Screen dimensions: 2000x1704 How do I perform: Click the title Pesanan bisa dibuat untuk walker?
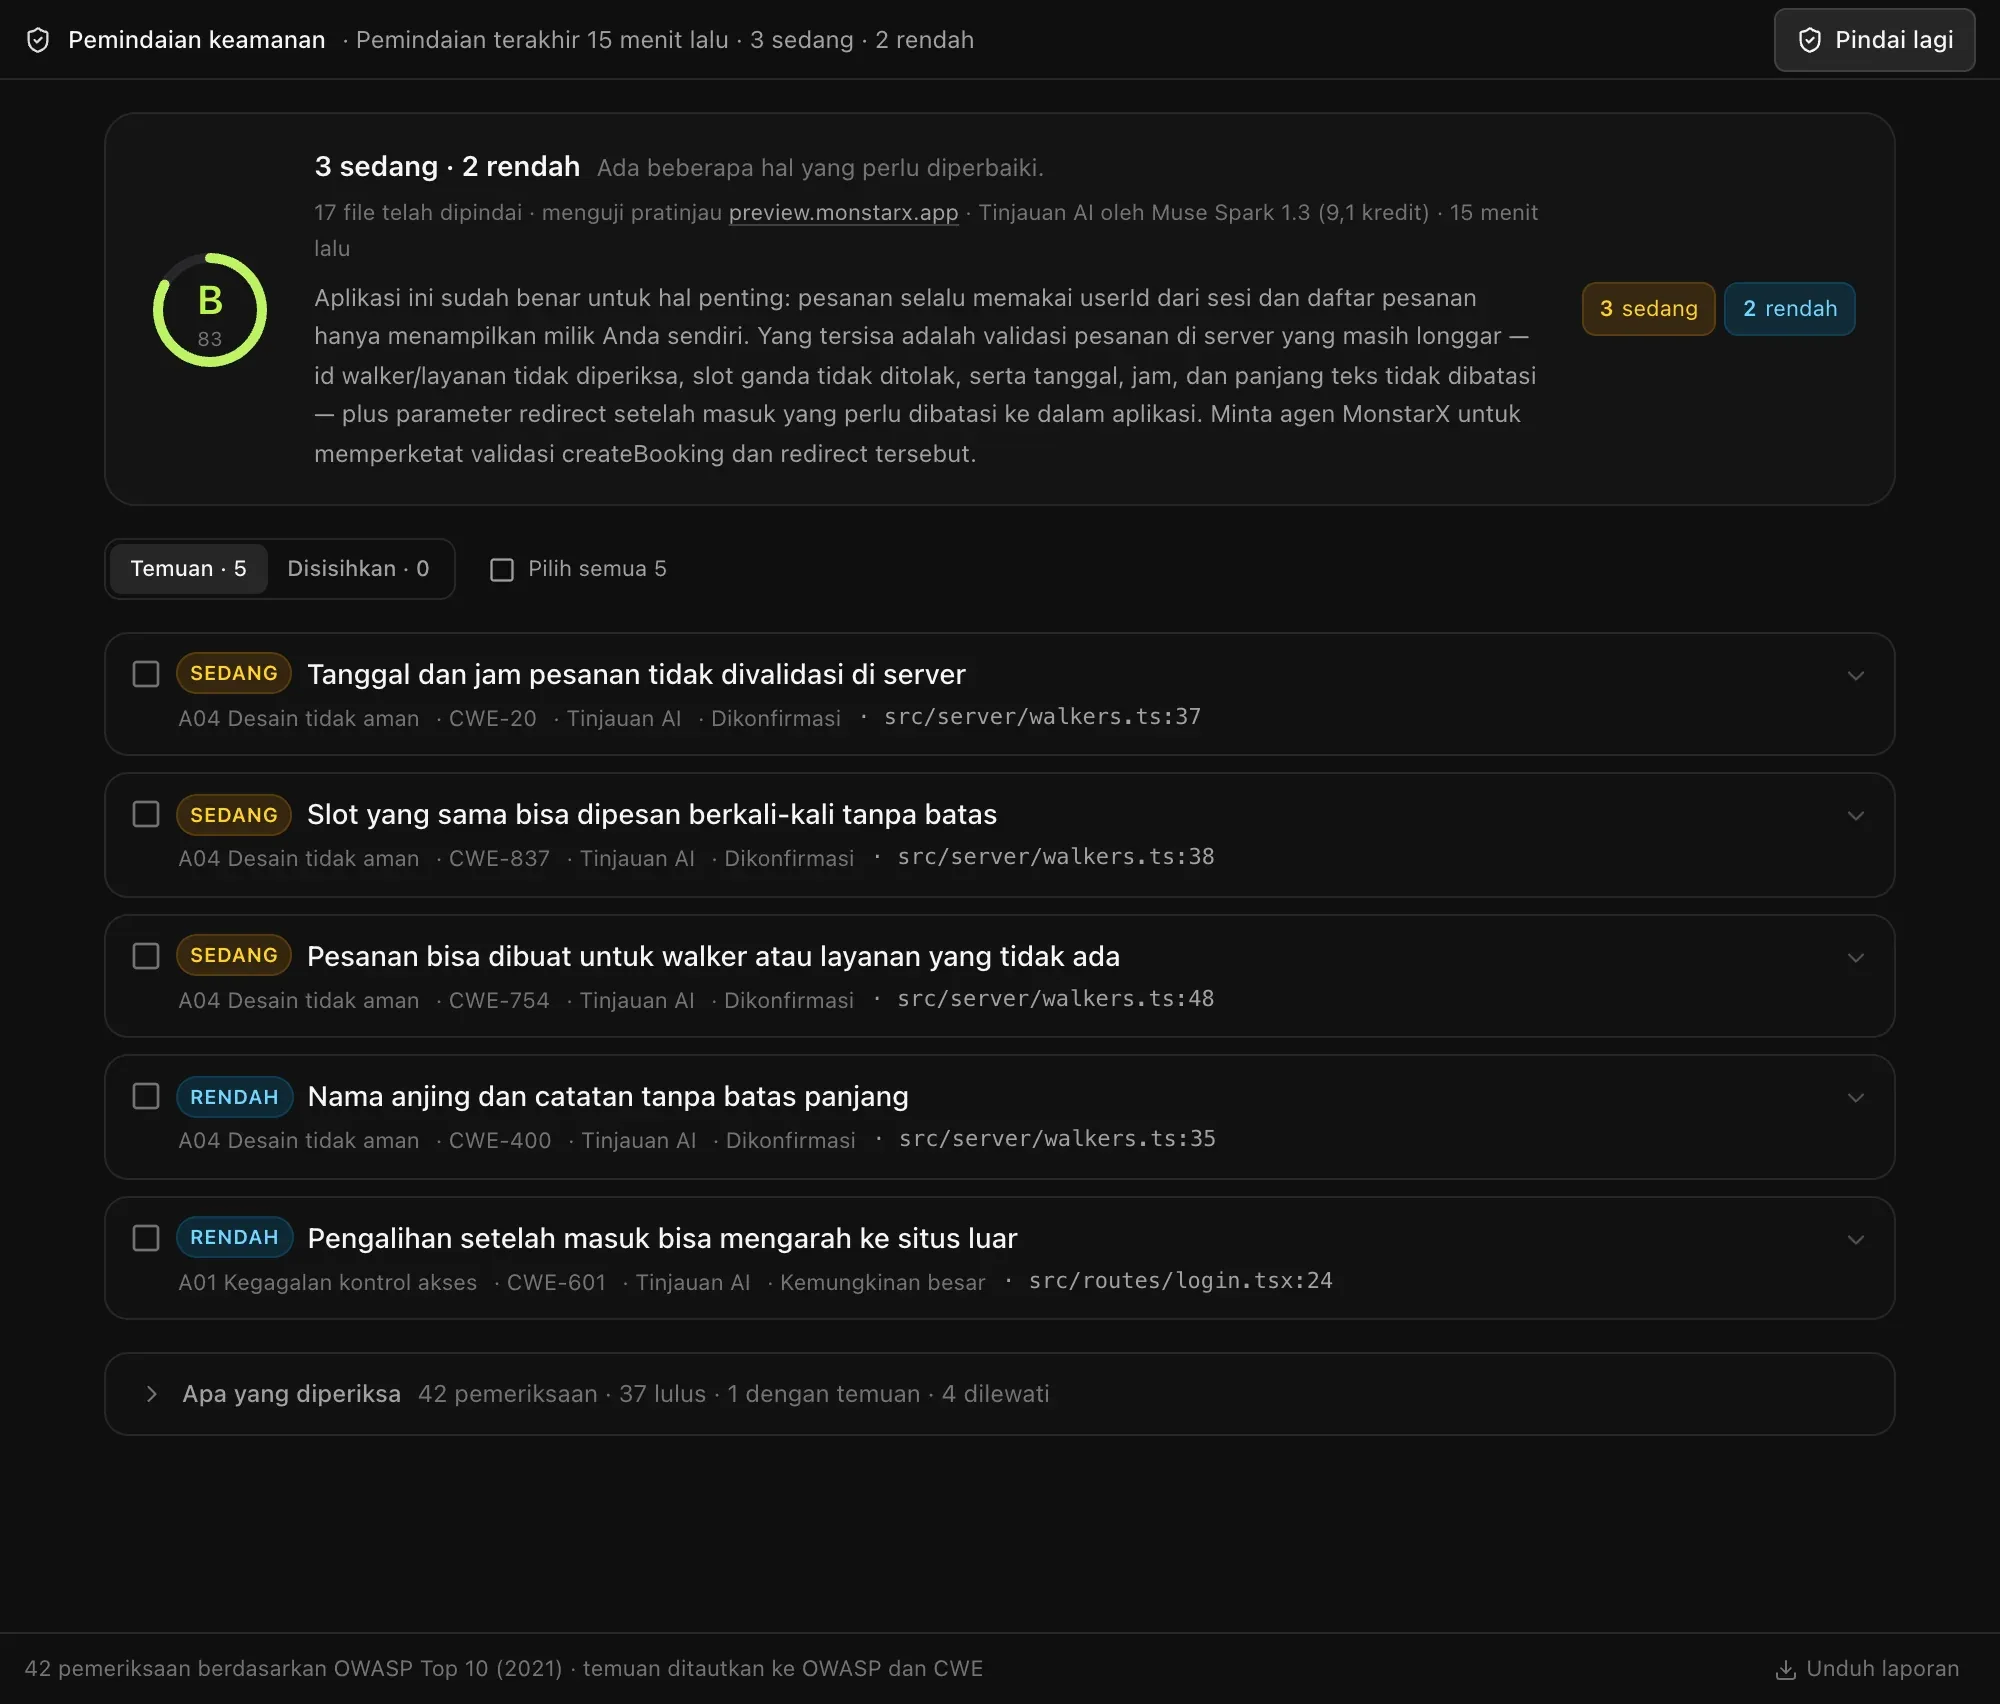coord(713,957)
